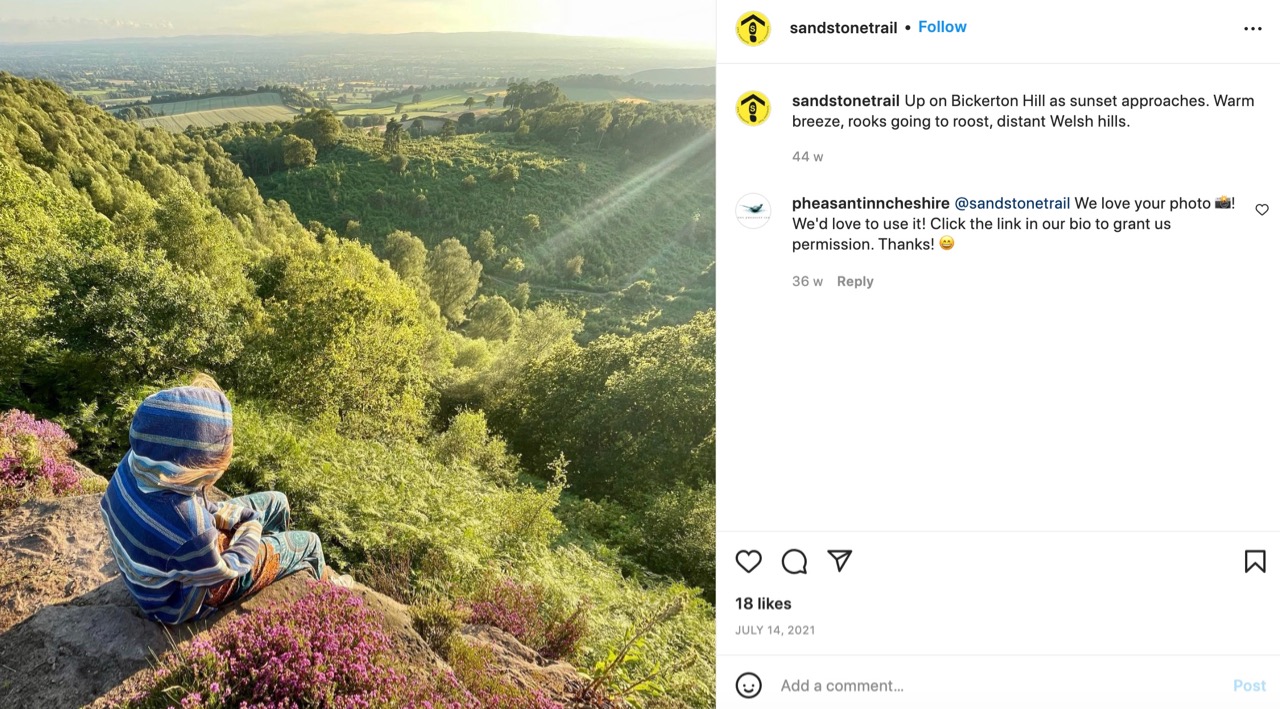1280x709 pixels.
Task: Click the pheasantinncheshire username link
Action: coord(870,204)
